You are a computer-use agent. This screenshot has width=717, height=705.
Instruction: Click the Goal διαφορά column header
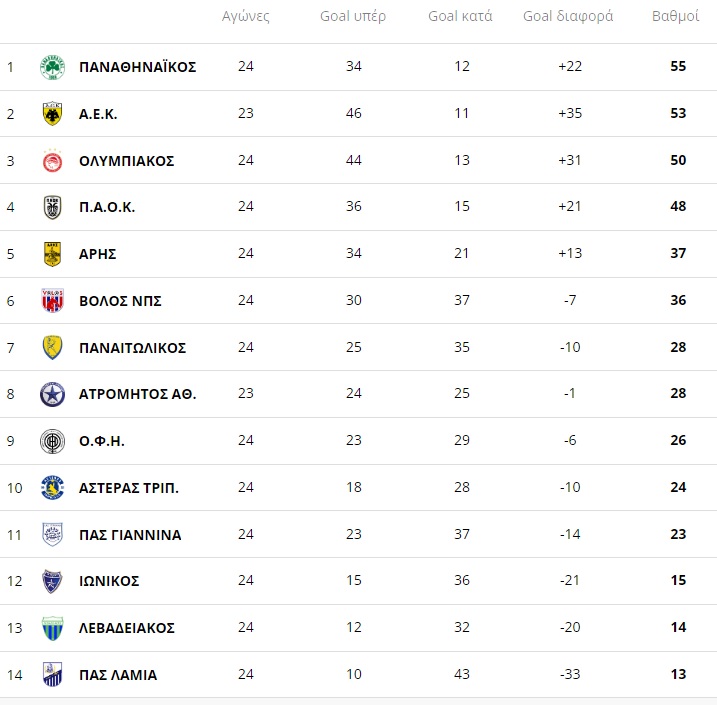click(x=568, y=16)
